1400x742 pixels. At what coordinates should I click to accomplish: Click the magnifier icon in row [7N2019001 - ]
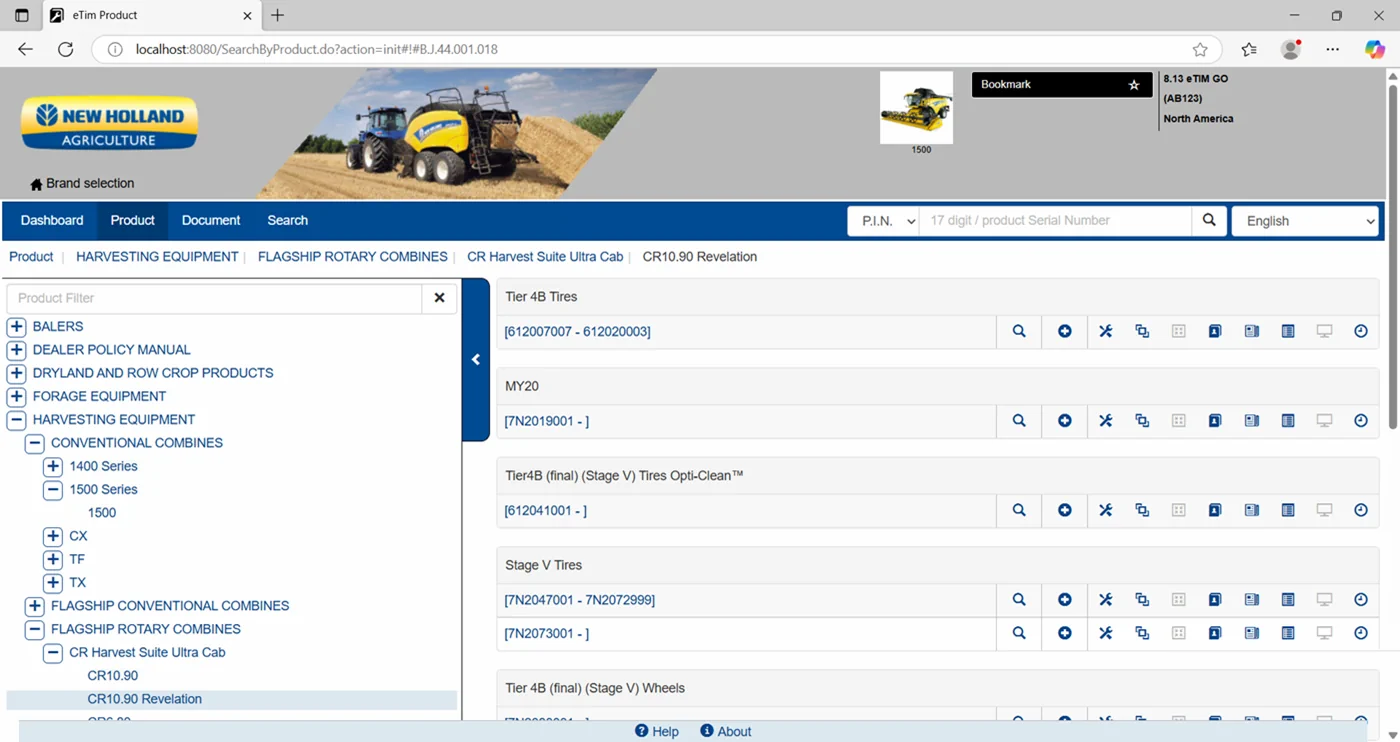coord(1019,421)
